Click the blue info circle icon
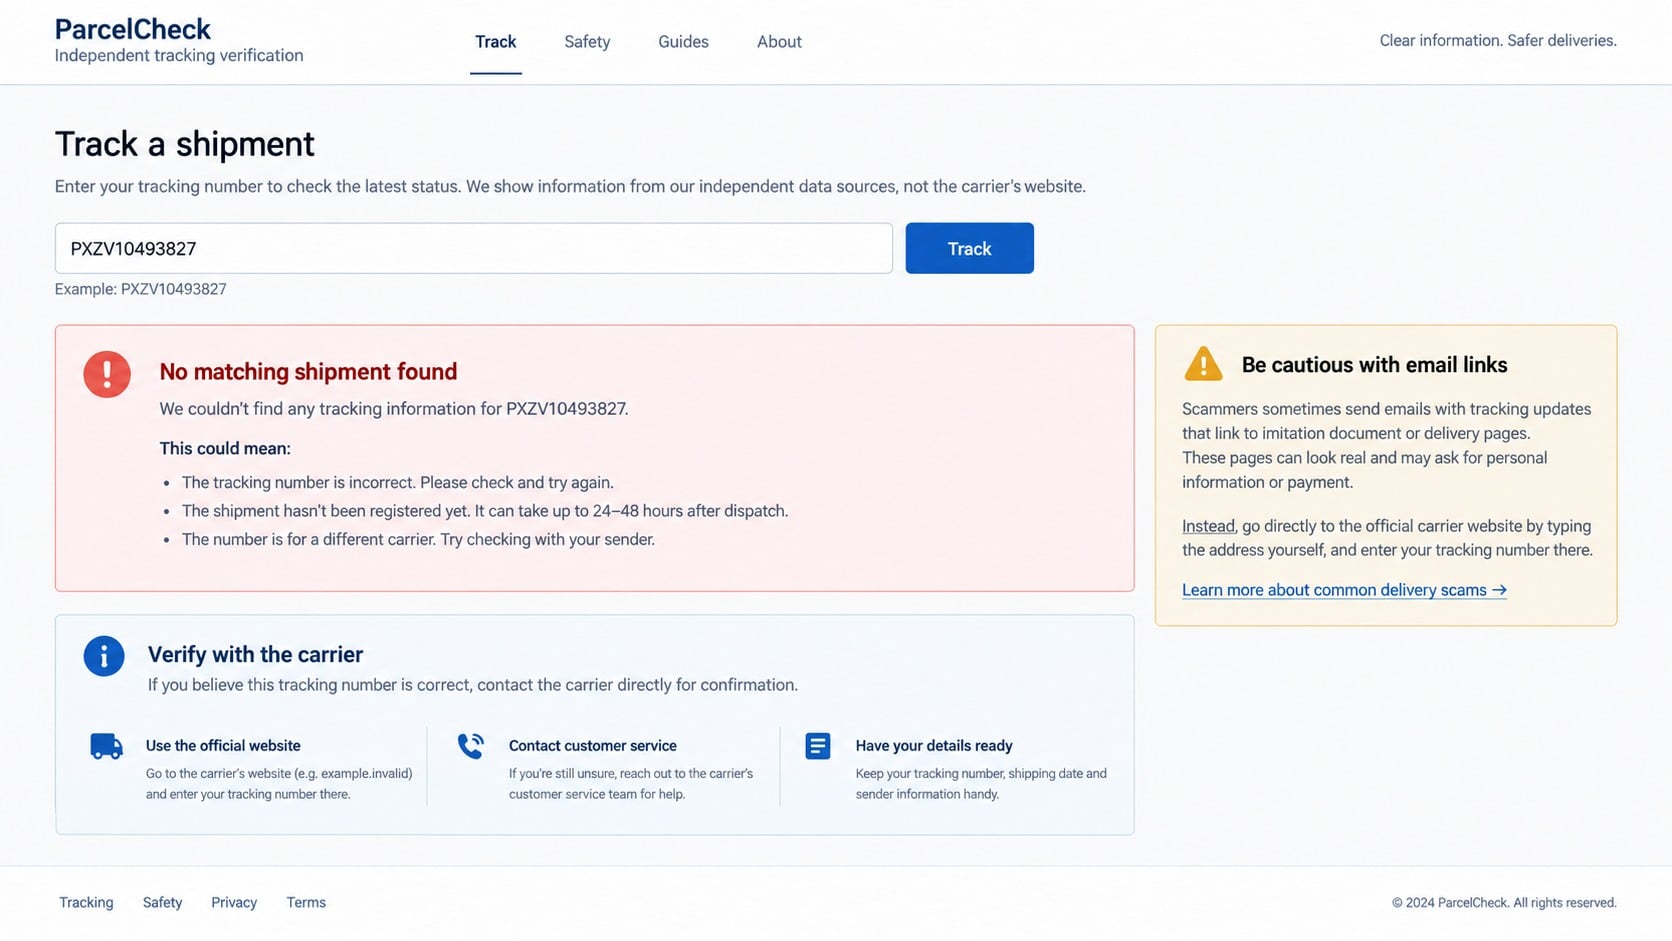Screen dimensions: 1672x941 click(x=104, y=656)
